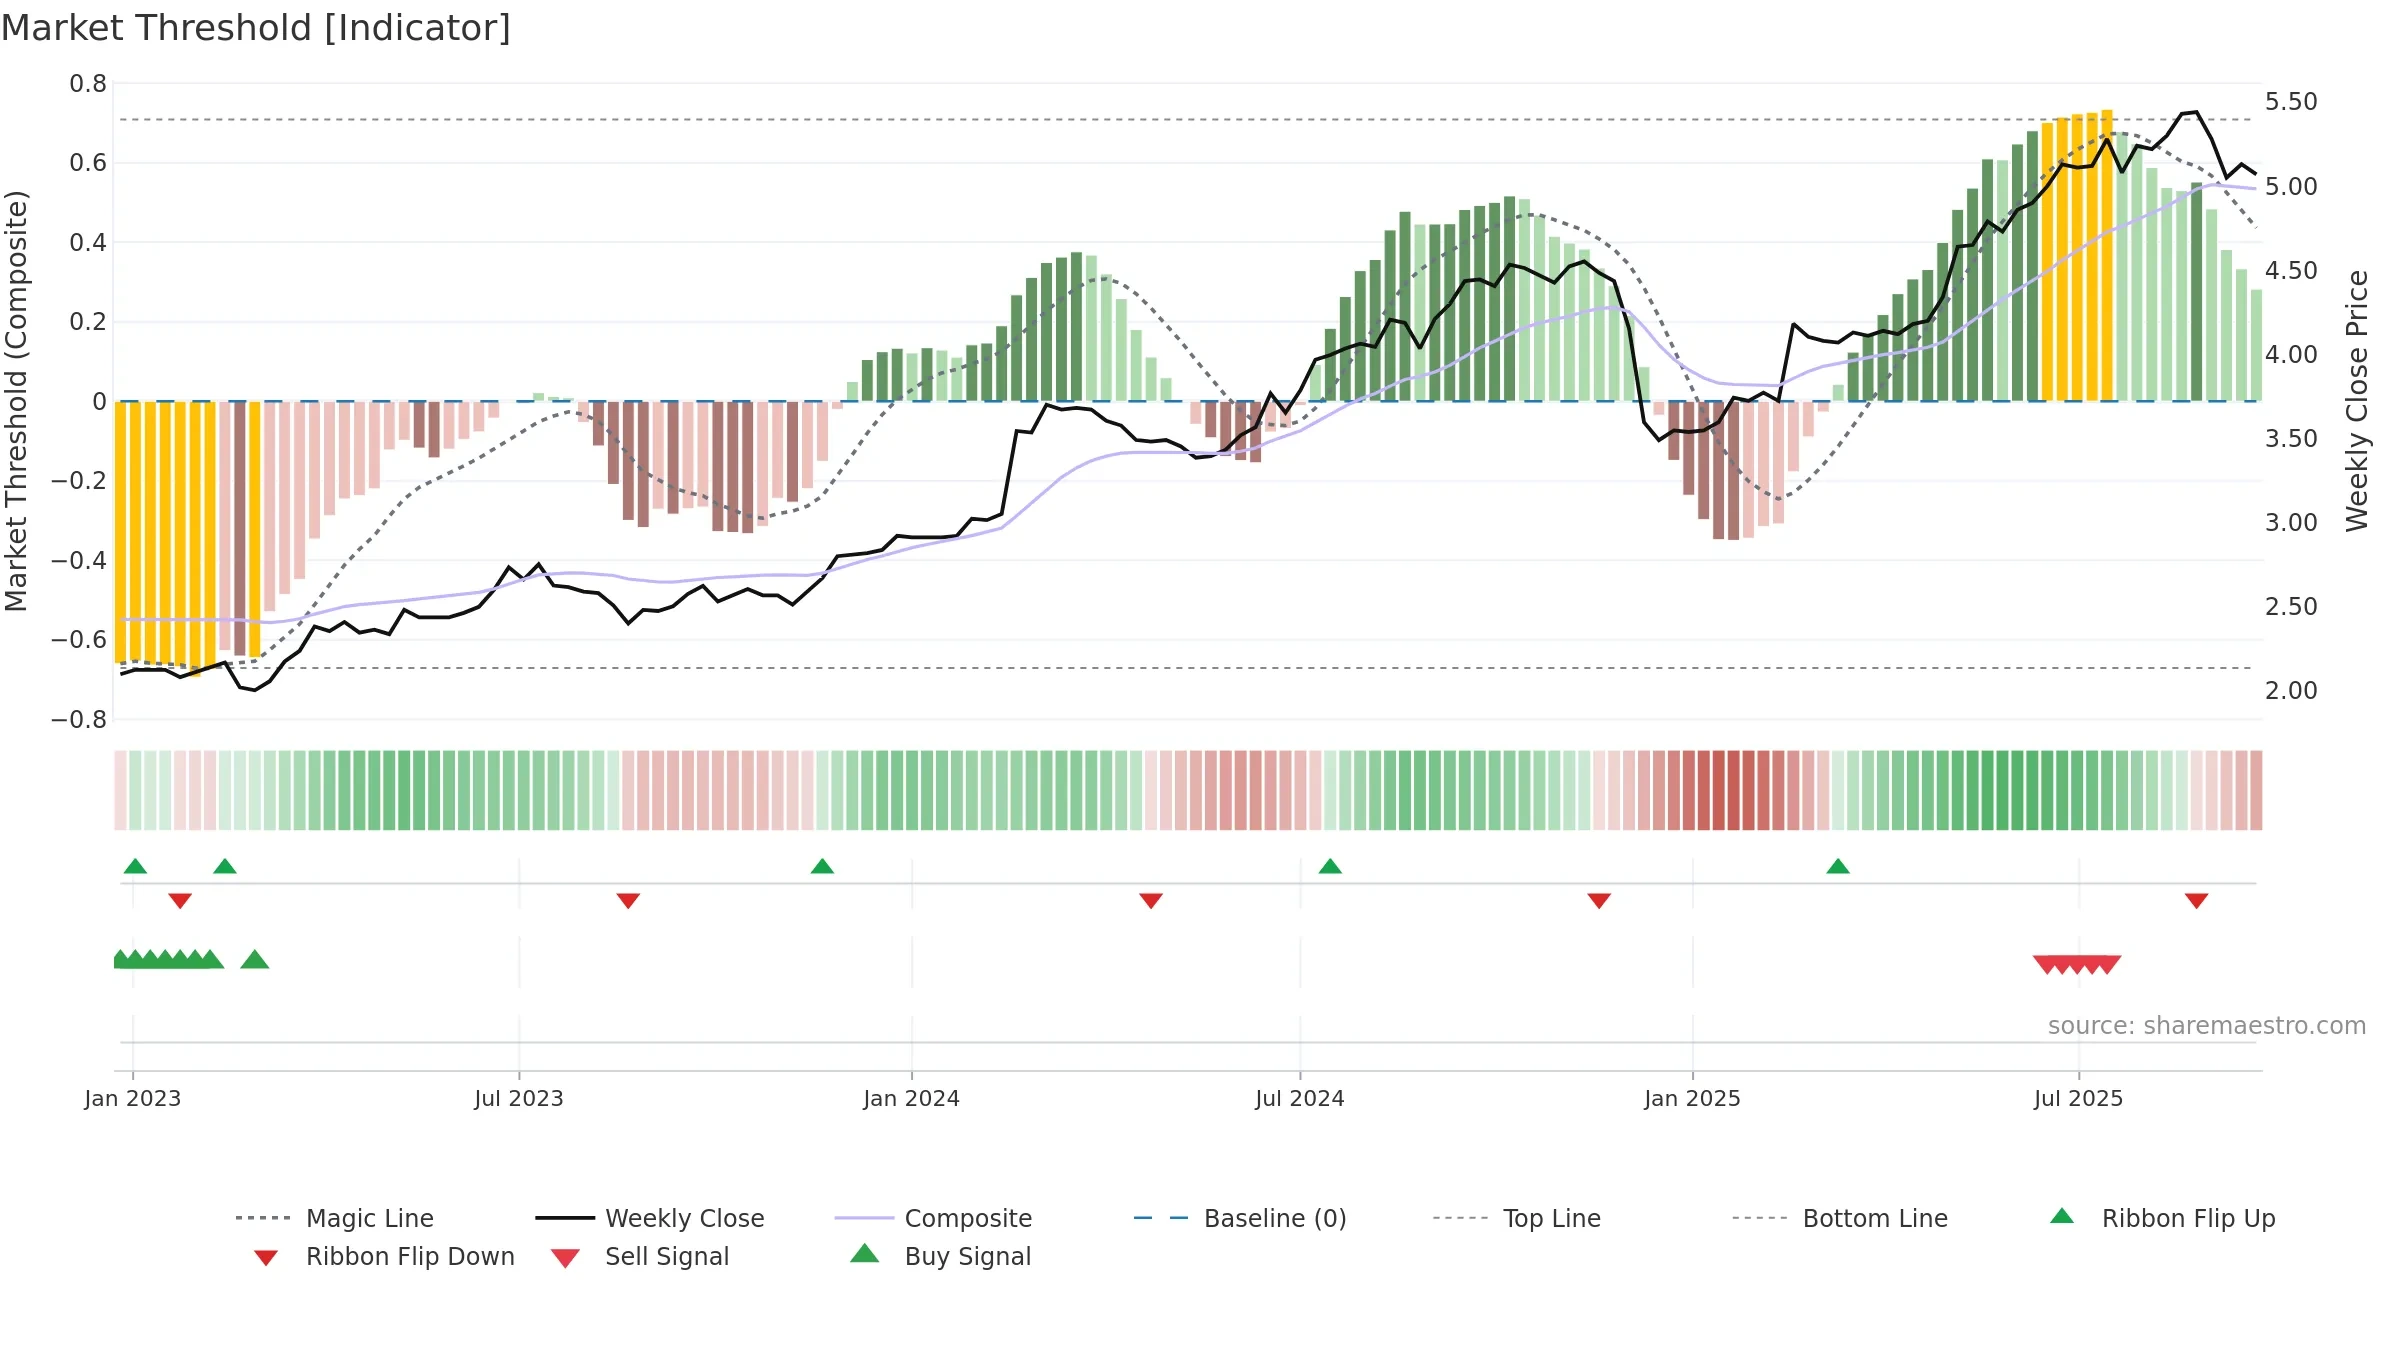The image size is (2400, 1350).
Task: Toggle the Weekly Close legend entry
Action: pyautogui.click(x=649, y=1218)
